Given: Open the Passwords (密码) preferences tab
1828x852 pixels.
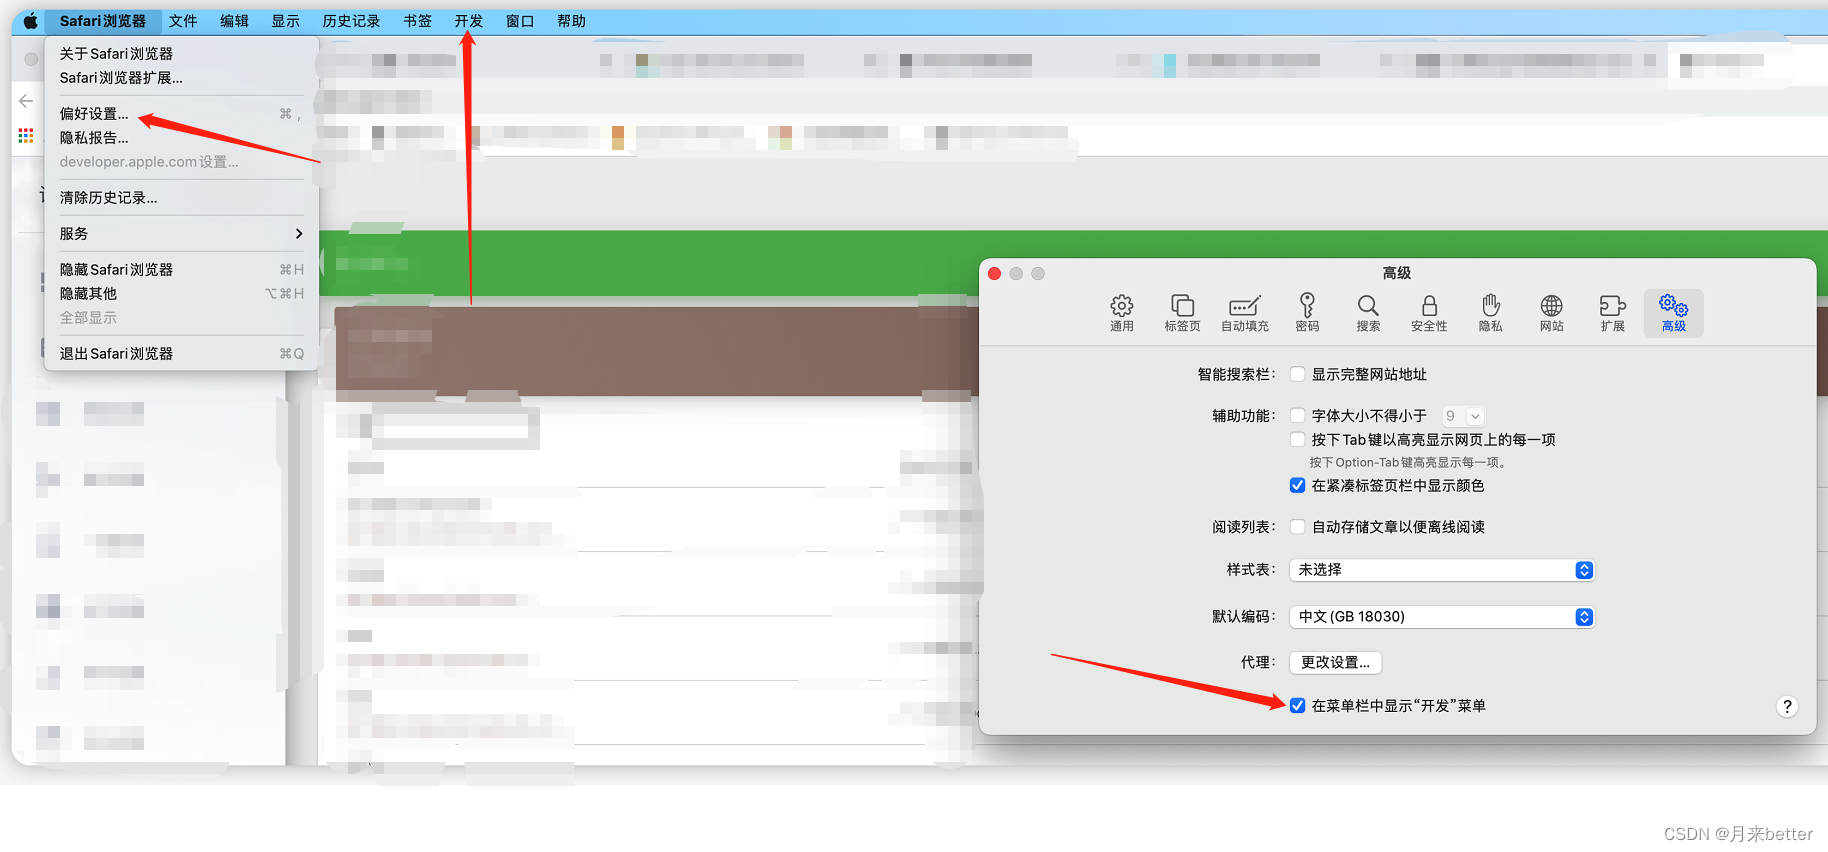Looking at the screenshot, I should 1307,313.
